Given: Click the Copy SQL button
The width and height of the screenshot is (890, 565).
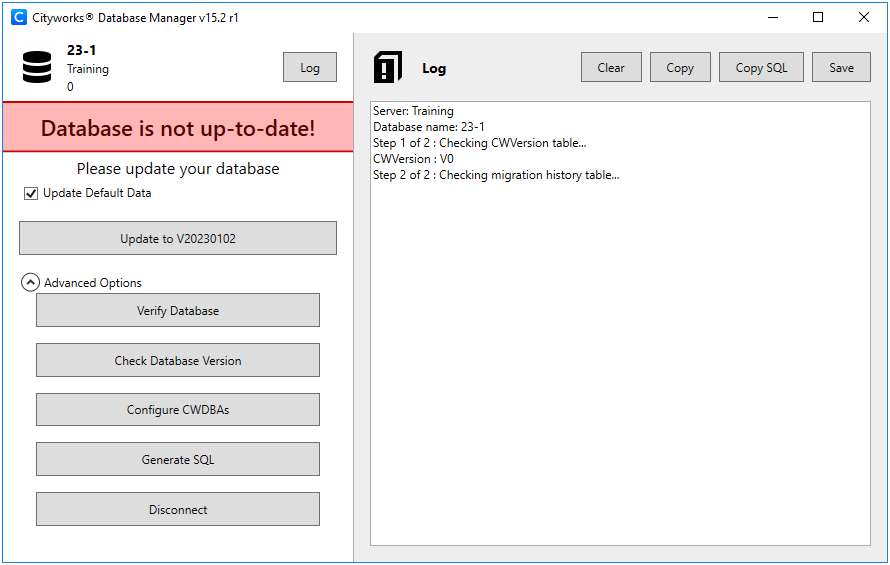Looking at the screenshot, I should [x=761, y=68].
